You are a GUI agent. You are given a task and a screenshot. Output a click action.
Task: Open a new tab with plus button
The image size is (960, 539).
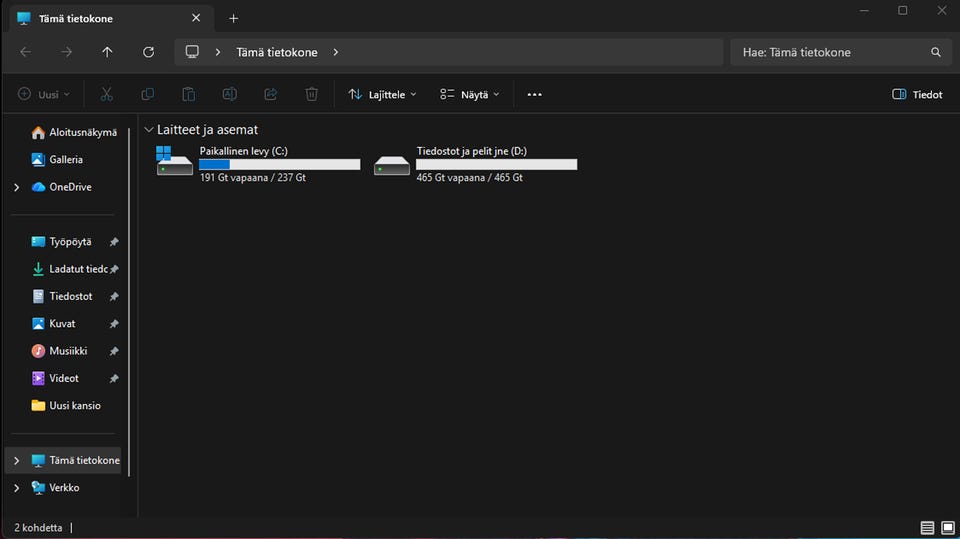click(x=233, y=18)
